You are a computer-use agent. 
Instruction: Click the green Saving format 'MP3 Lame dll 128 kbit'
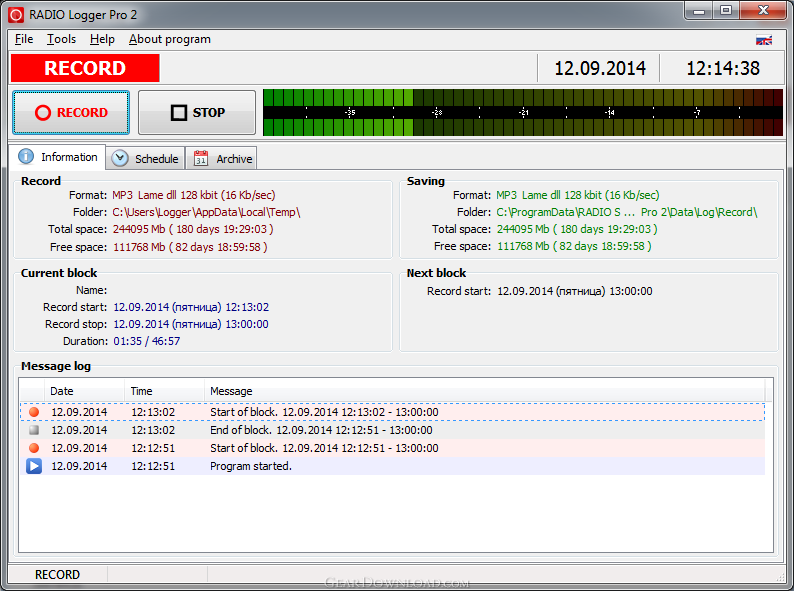pyautogui.click(x=577, y=195)
